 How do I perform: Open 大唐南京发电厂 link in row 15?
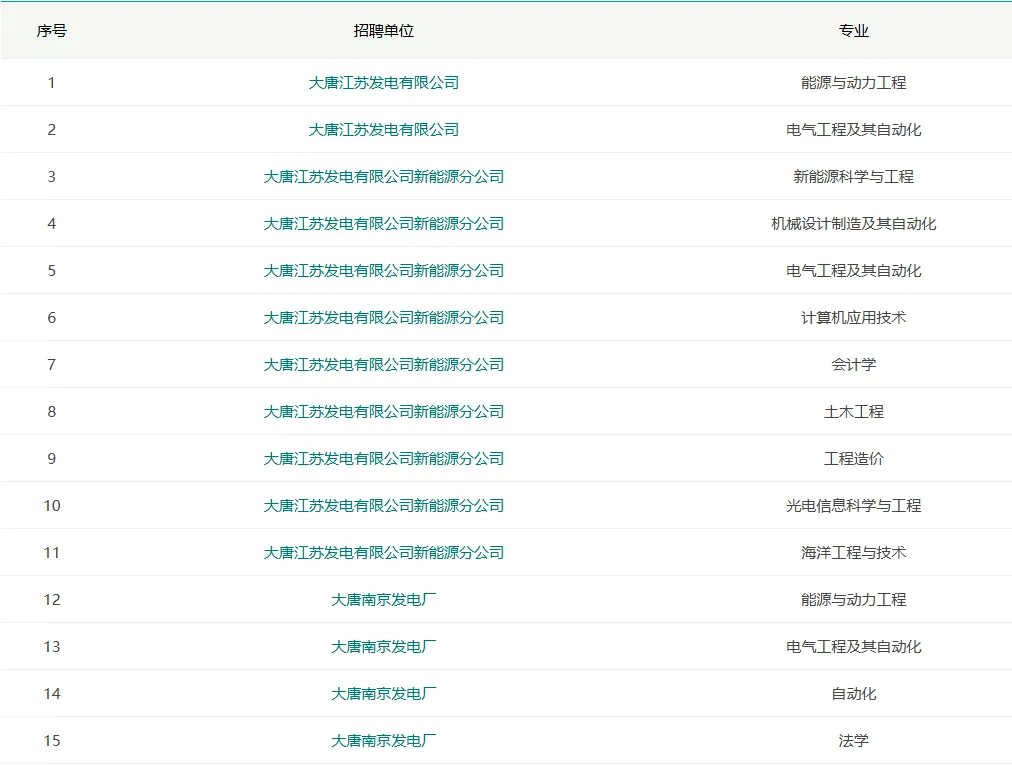(x=383, y=740)
